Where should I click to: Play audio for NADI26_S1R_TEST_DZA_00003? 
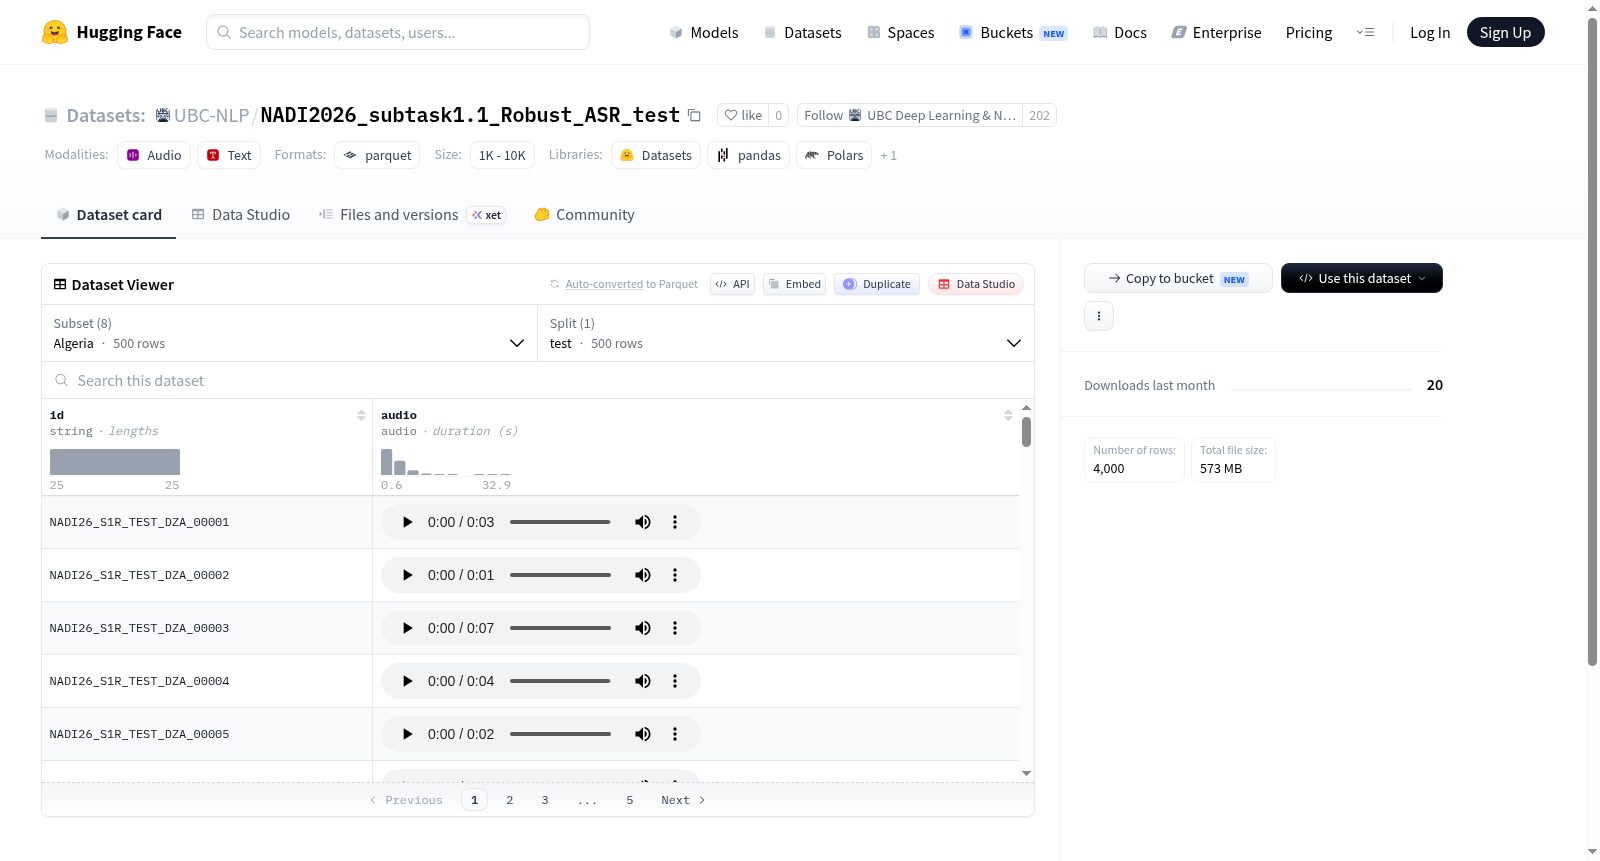click(x=407, y=628)
